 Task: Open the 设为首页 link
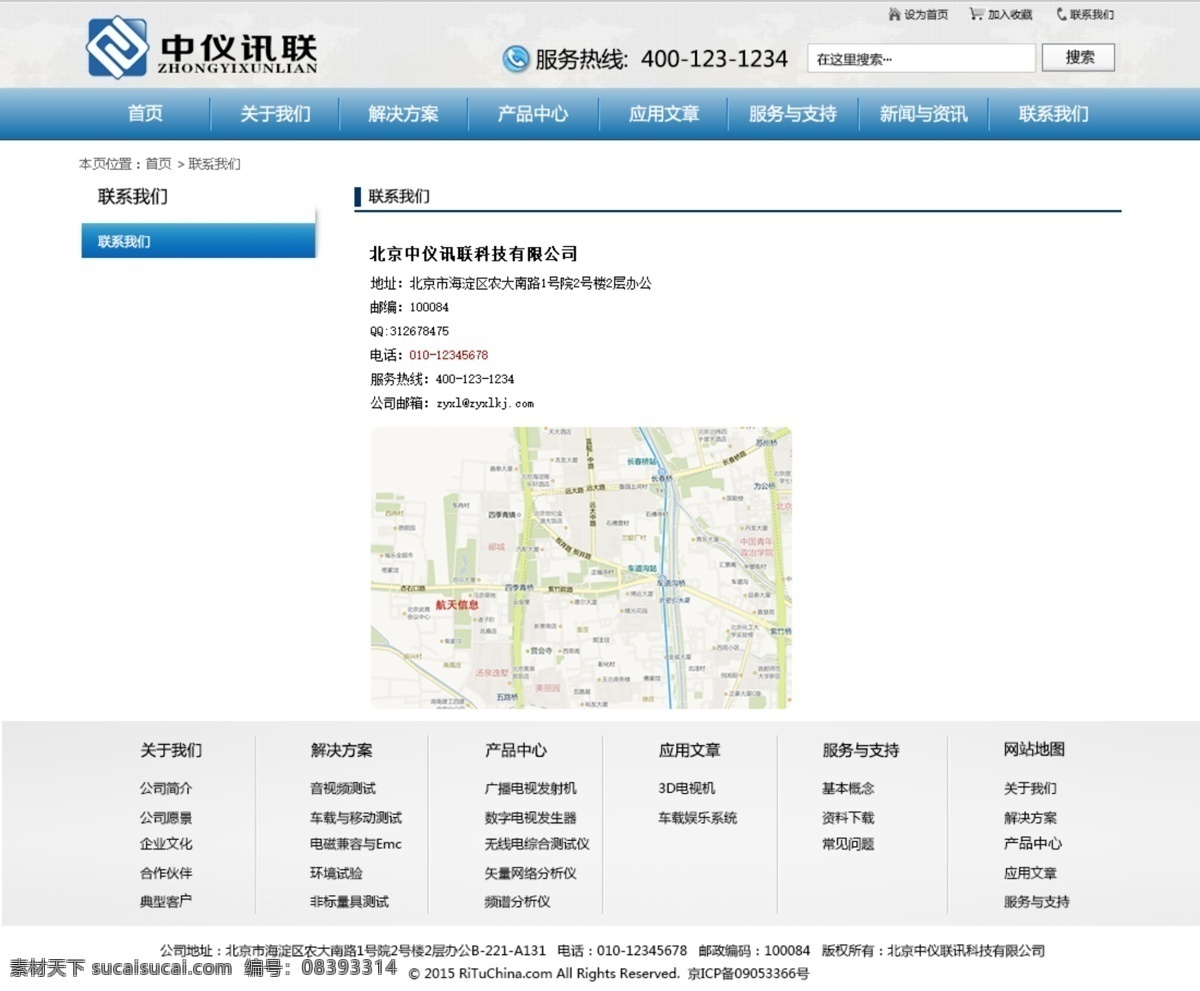[926, 15]
